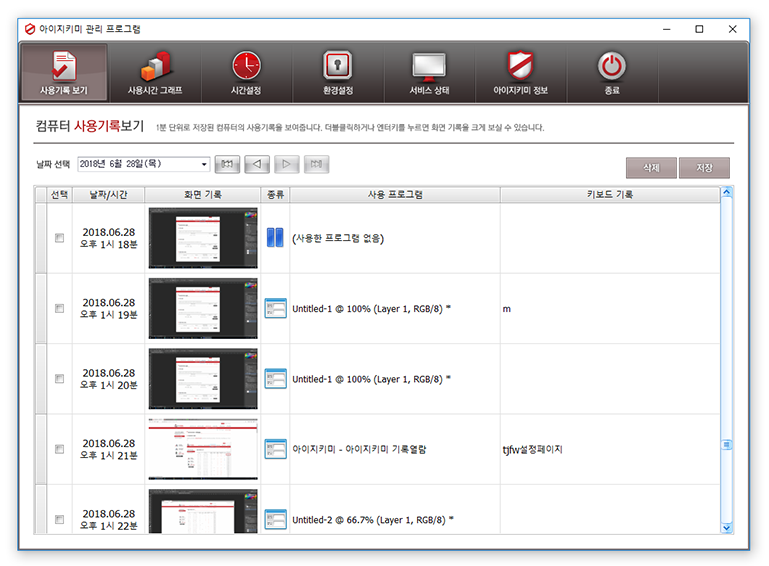Open the 사용시간 그래프 view
Screen dimensions: 769x566
point(155,73)
